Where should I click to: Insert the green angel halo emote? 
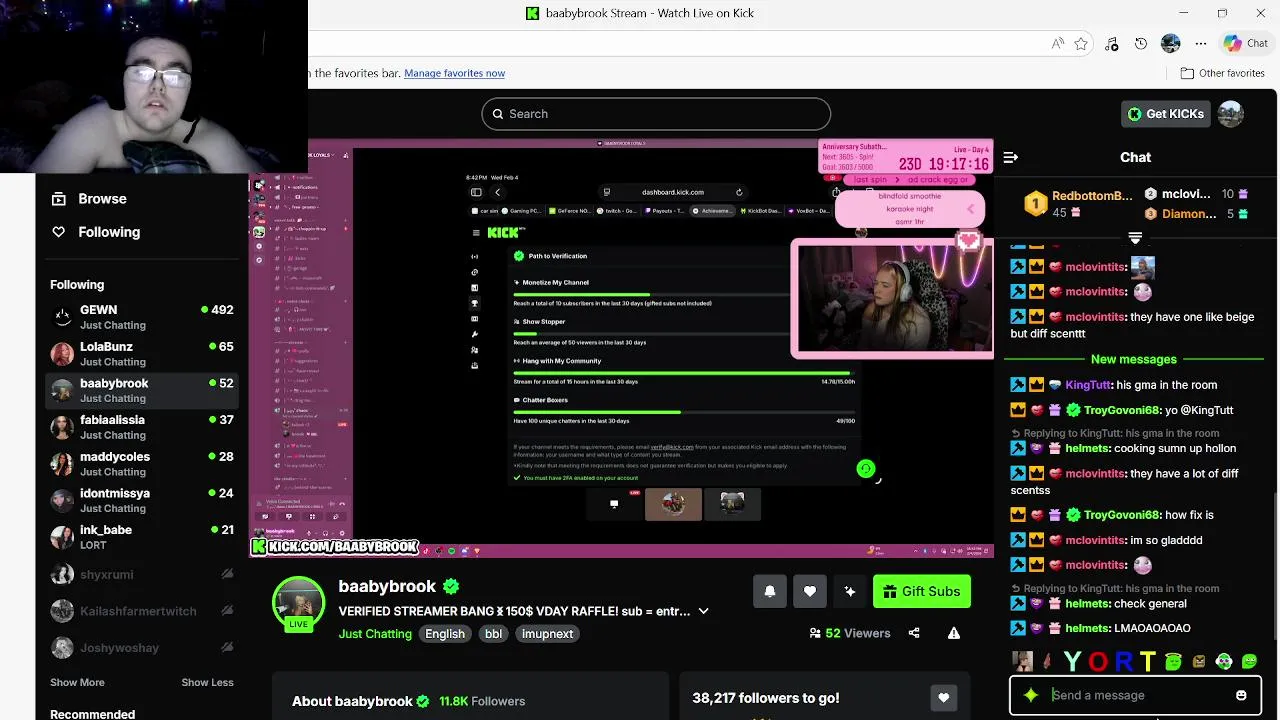(1173, 661)
